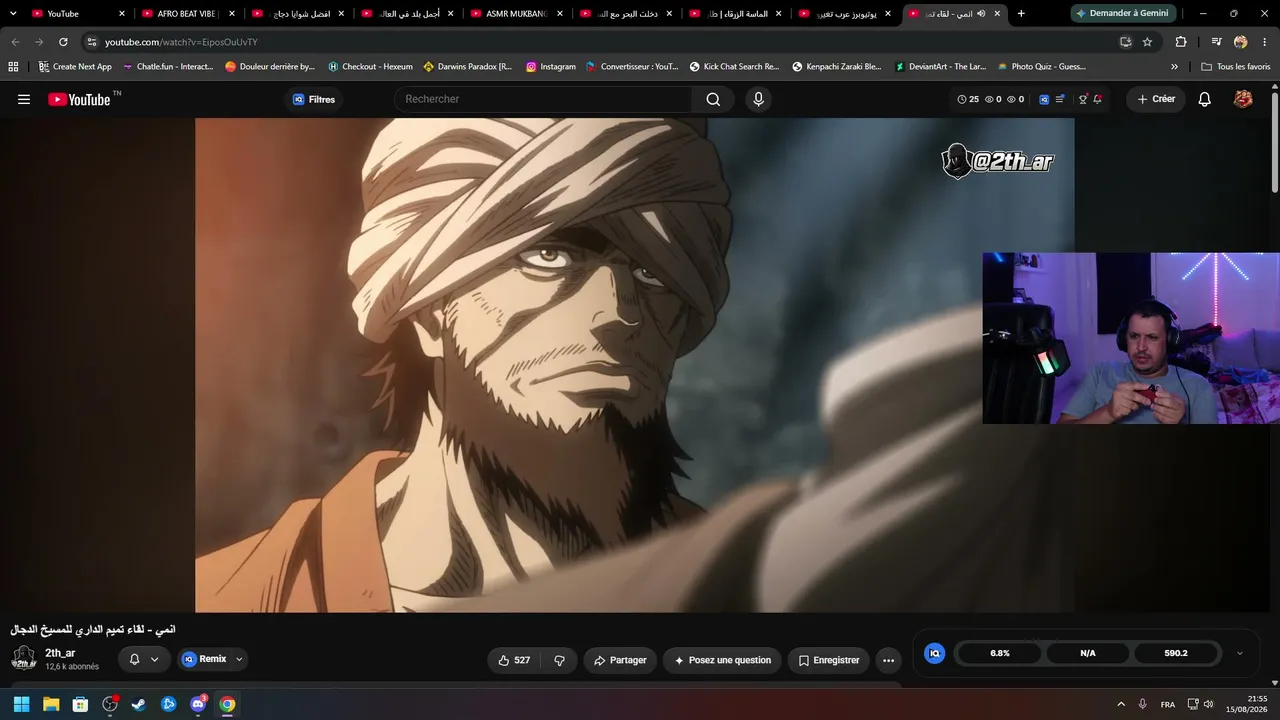Expand the Remix dropdown arrow
1280x720 pixels.
click(x=239, y=660)
